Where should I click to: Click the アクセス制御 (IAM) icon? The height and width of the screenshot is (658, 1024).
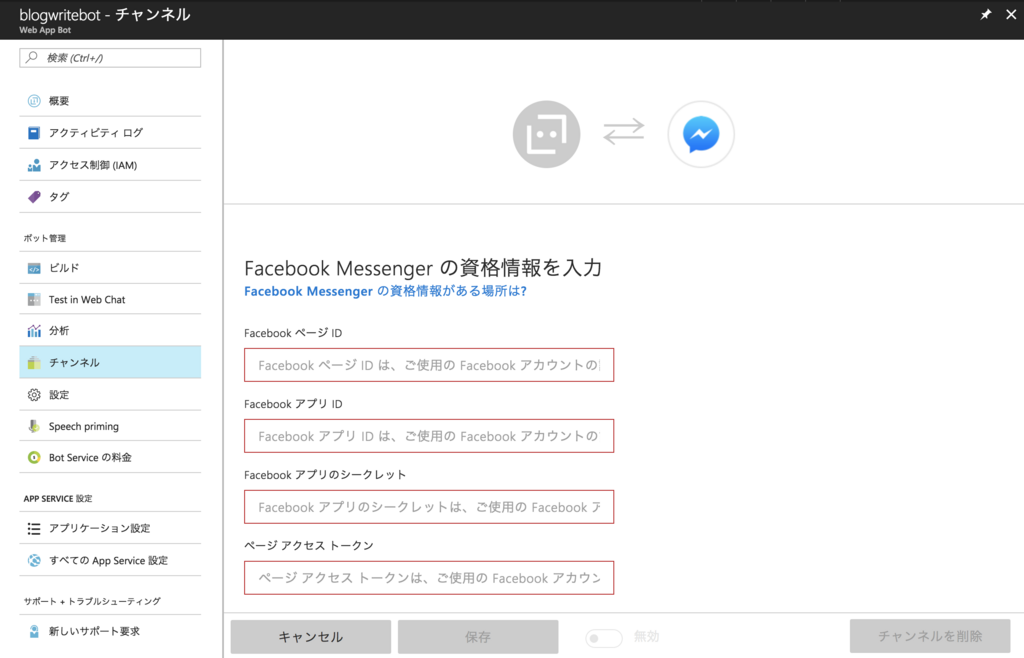[32, 164]
